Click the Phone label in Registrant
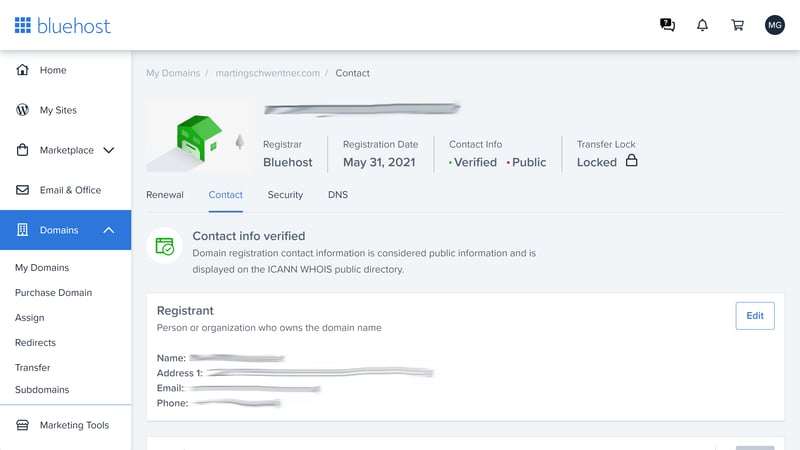Viewport: 800px width, 450px height. (x=172, y=403)
